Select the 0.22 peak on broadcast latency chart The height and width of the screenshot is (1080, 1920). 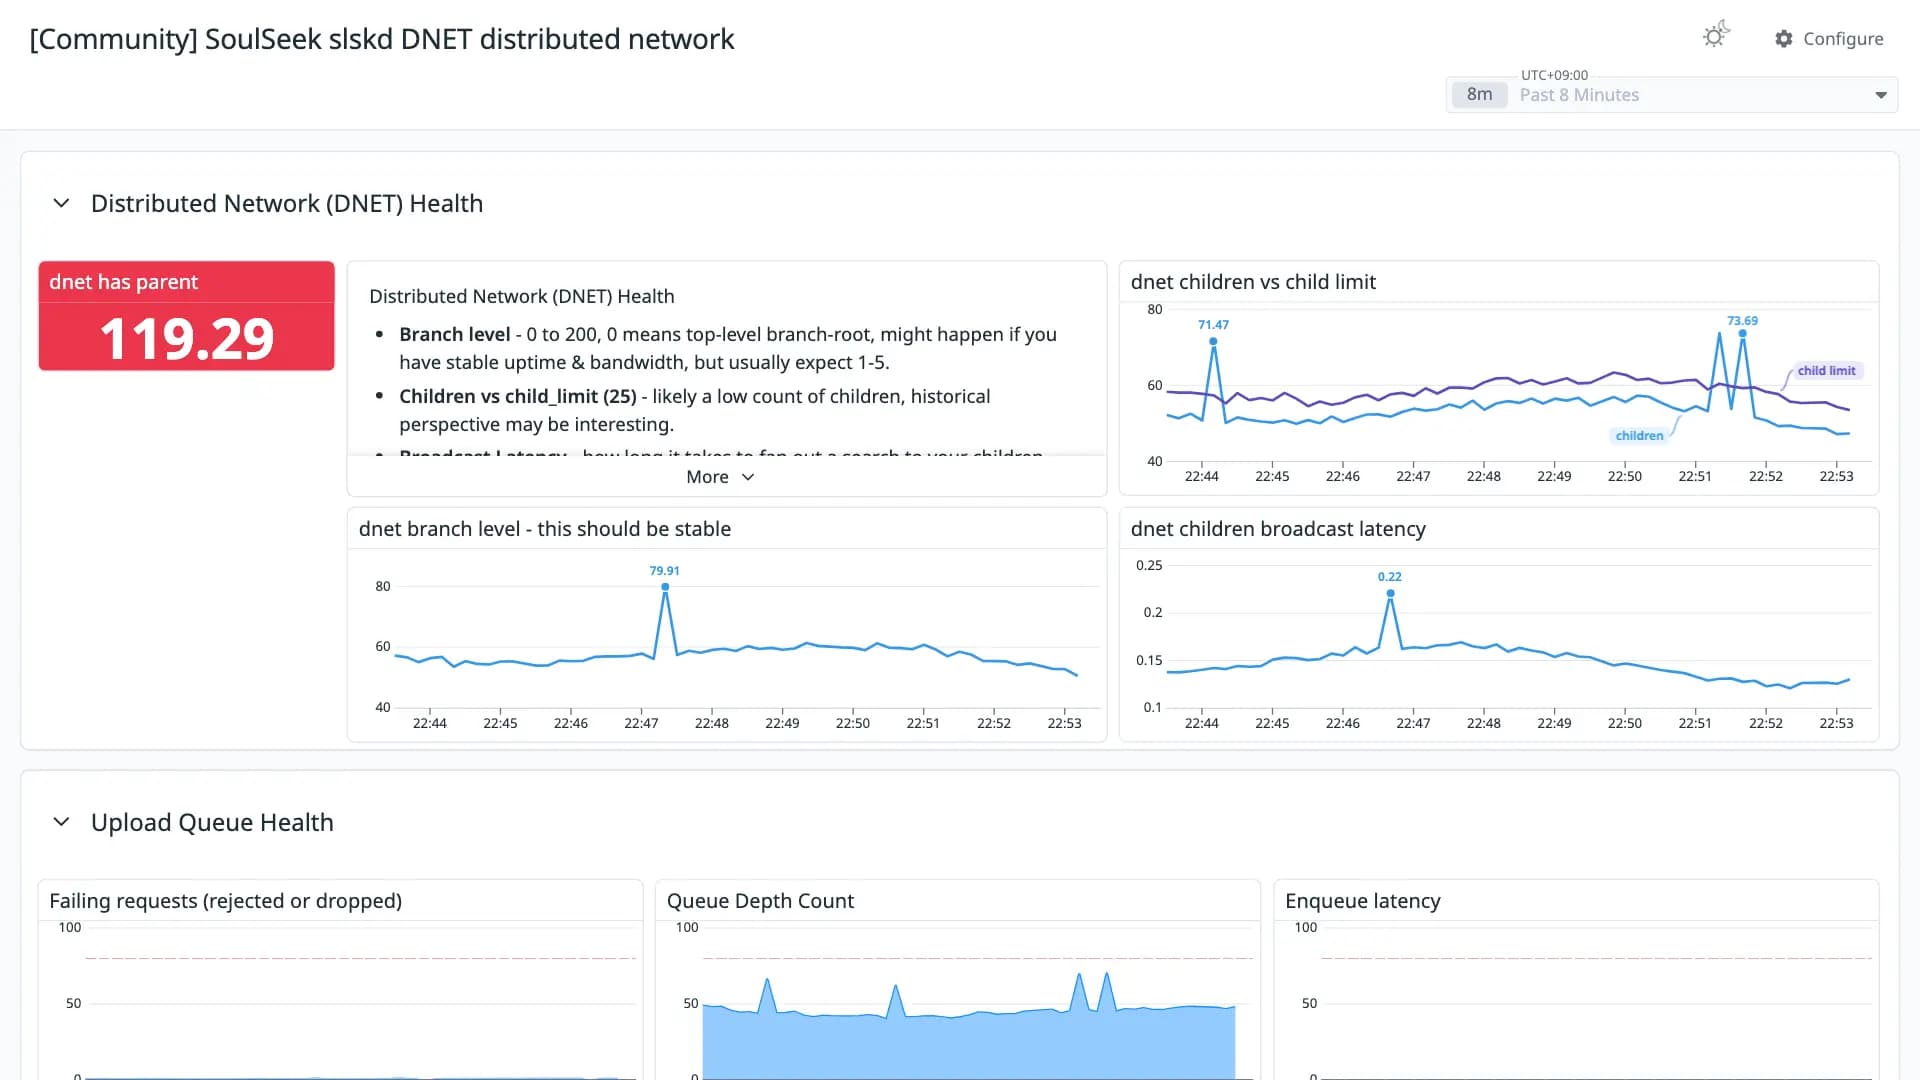[x=1390, y=594]
